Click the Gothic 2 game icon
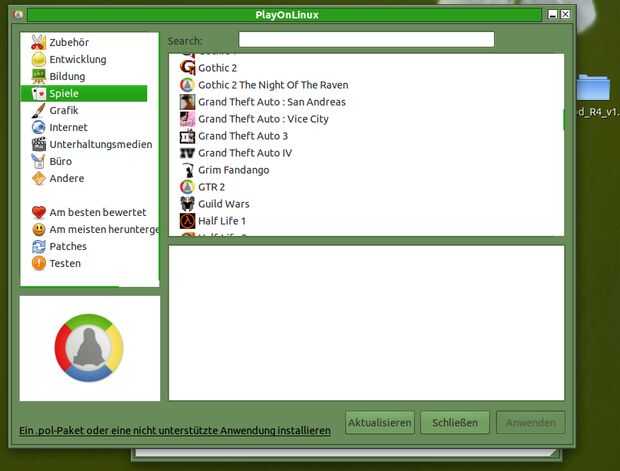 (187, 68)
